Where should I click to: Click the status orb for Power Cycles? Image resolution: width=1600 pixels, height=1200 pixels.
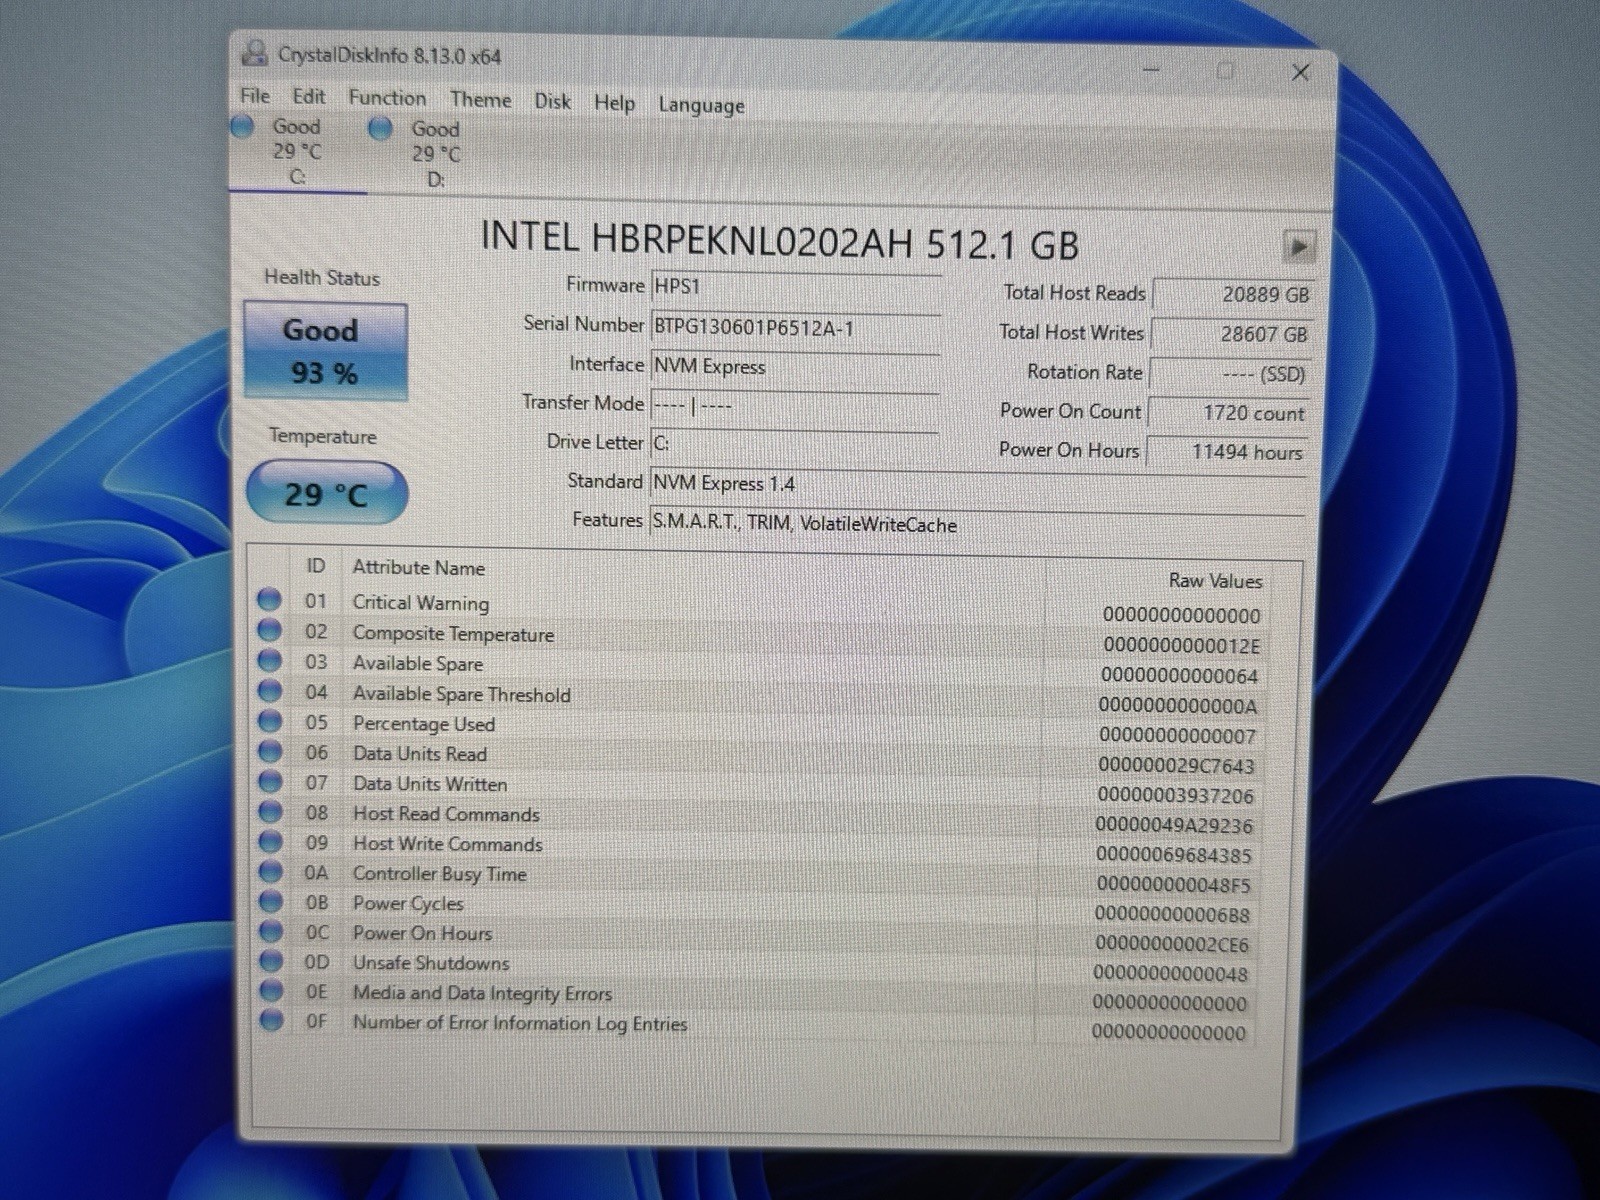(x=271, y=901)
